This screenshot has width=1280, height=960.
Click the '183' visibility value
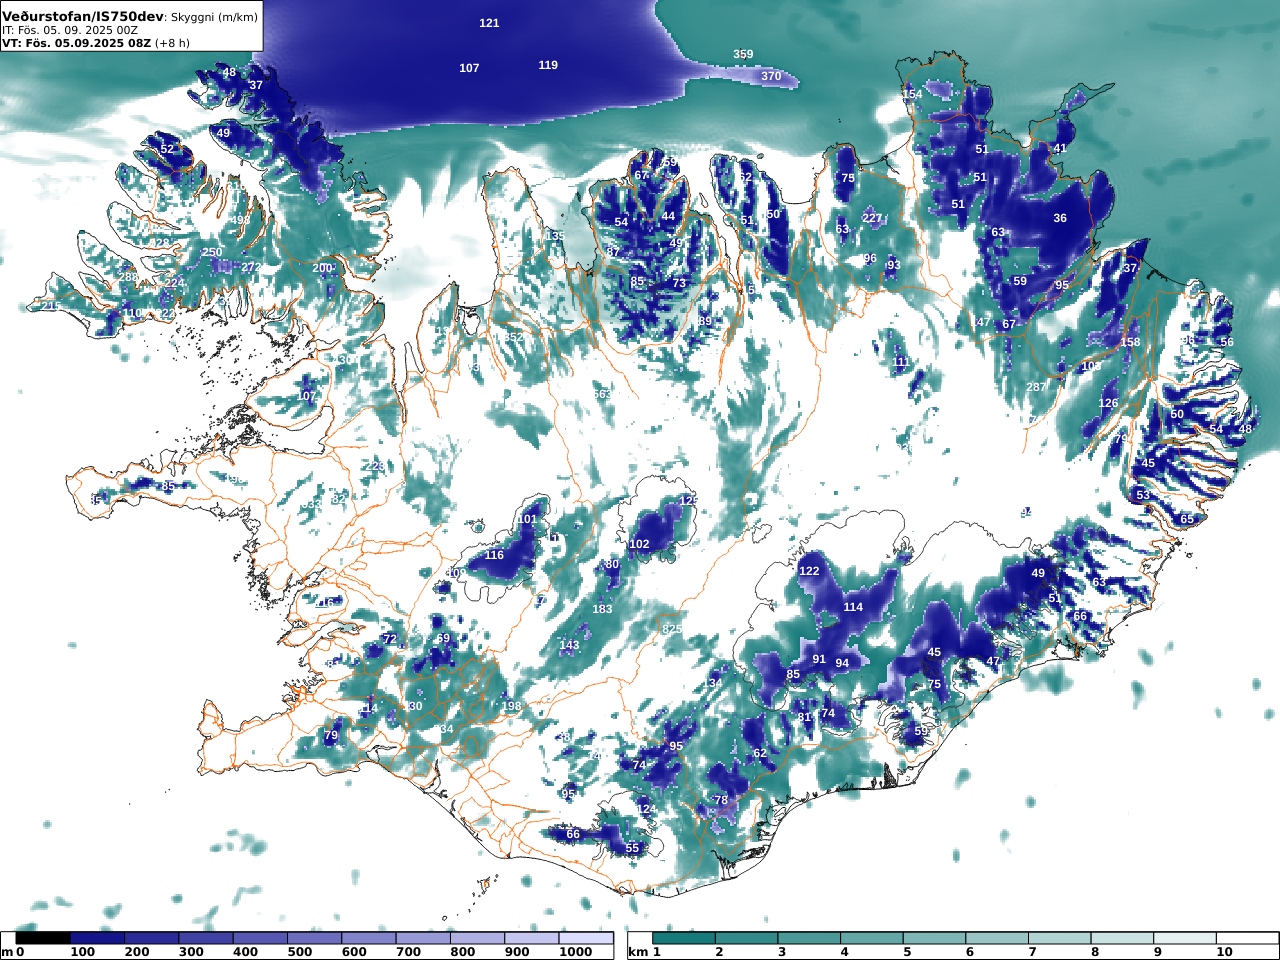[x=602, y=609]
